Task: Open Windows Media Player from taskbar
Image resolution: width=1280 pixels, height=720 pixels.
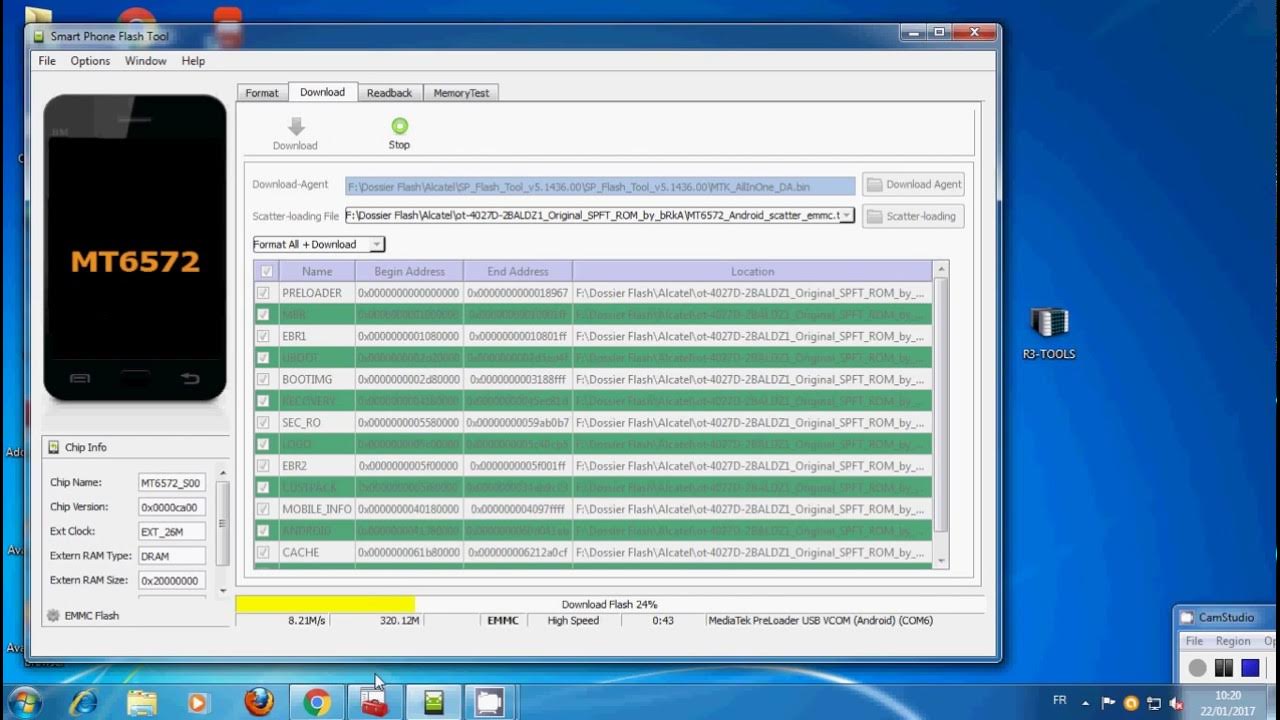Action: point(198,702)
